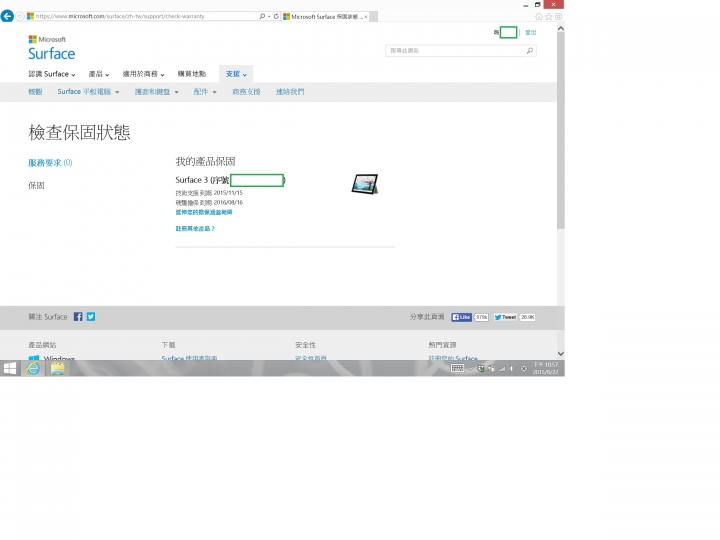Click the page scrollbar up arrow
The image size is (720, 540).
click(561, 28)
